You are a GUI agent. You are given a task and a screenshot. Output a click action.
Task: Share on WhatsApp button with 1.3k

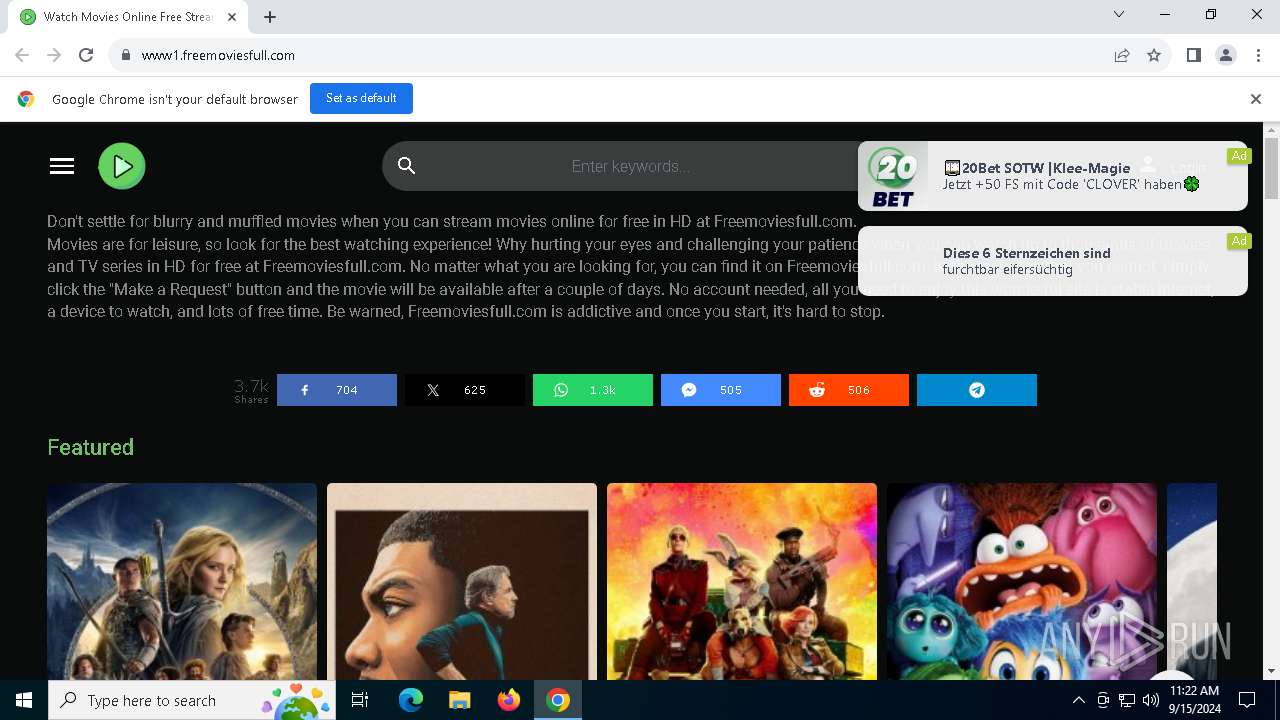click(593, 390)
